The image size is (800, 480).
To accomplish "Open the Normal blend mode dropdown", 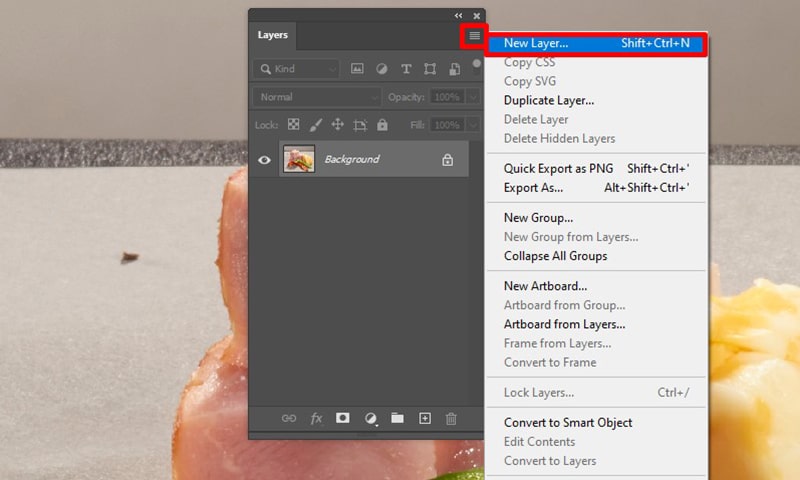I will 317,97.
